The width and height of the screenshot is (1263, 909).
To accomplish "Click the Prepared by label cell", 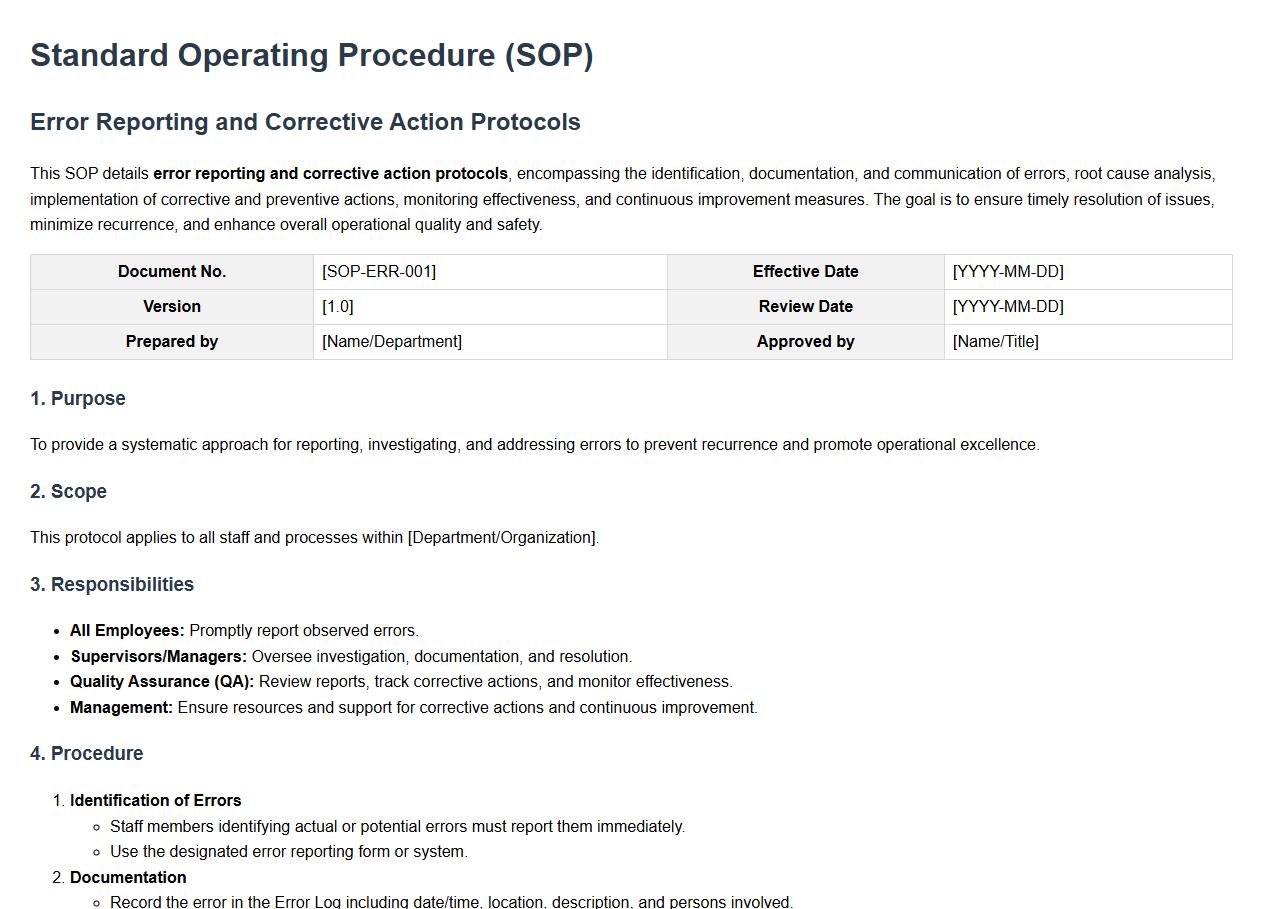I will (x=172, y=342).
